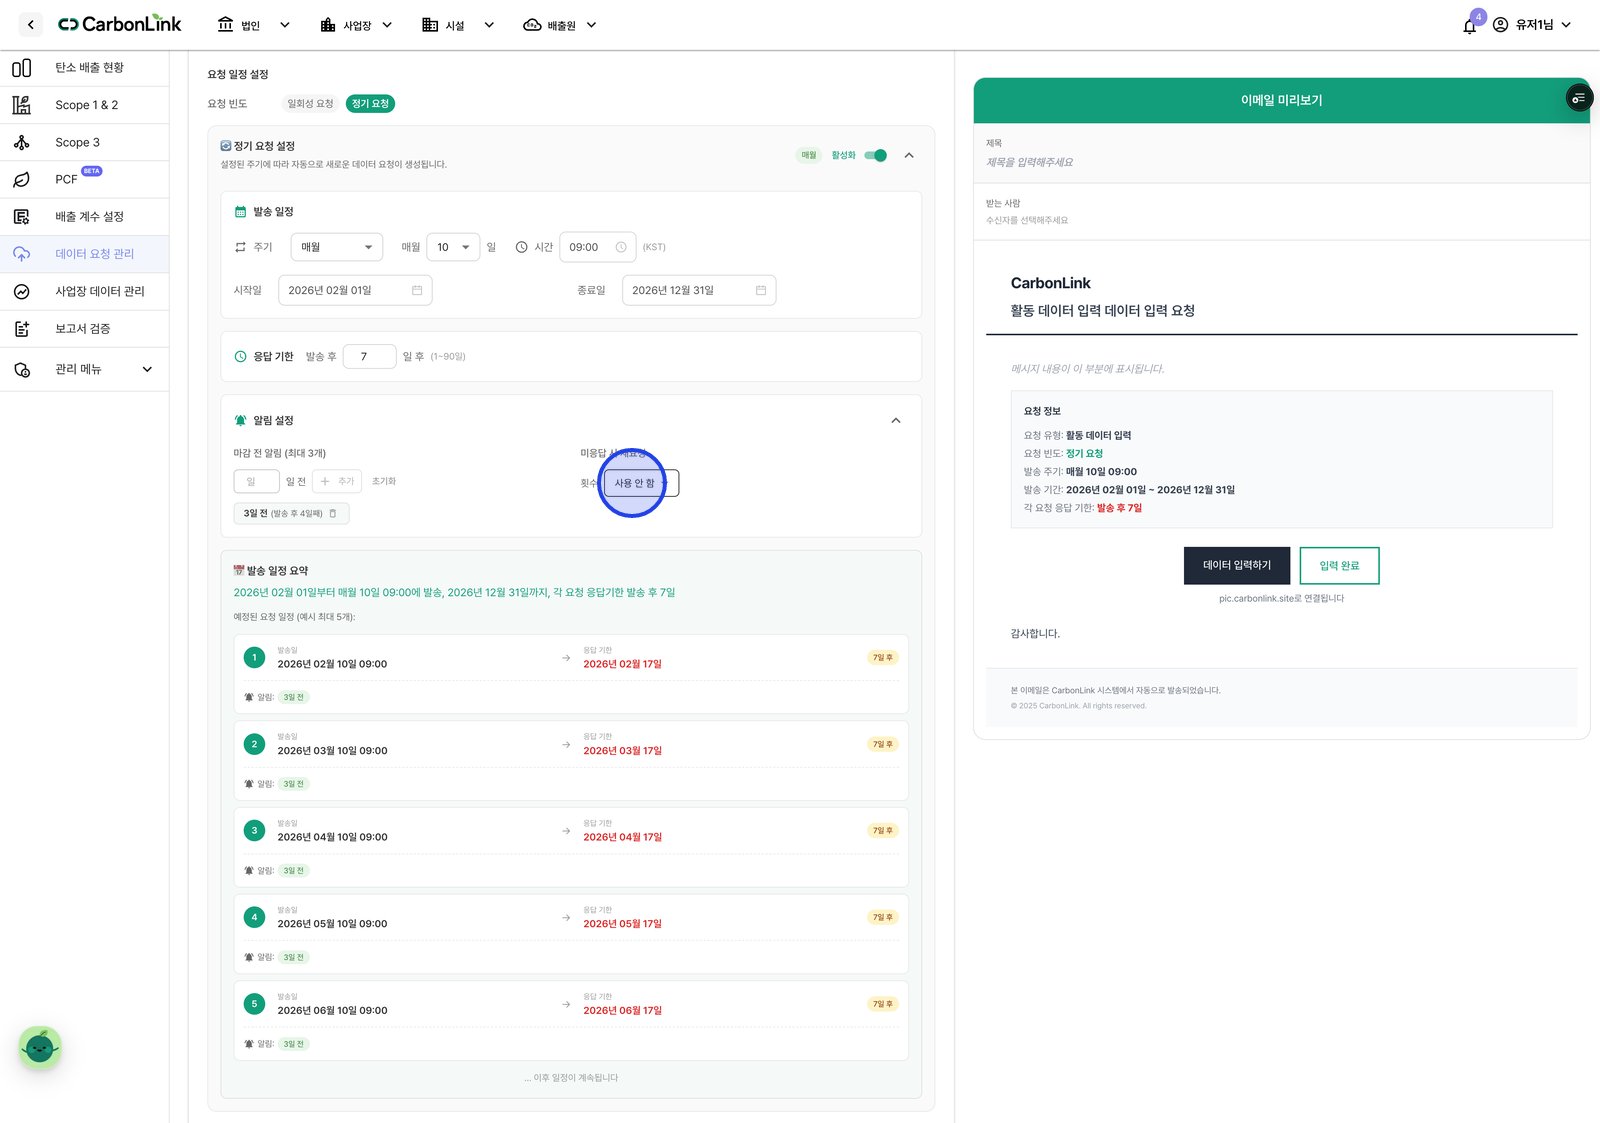This screenshot has width=1600, height=1123.
Task: Open the 주기 매월 dropdown
Action: (337, 247)
